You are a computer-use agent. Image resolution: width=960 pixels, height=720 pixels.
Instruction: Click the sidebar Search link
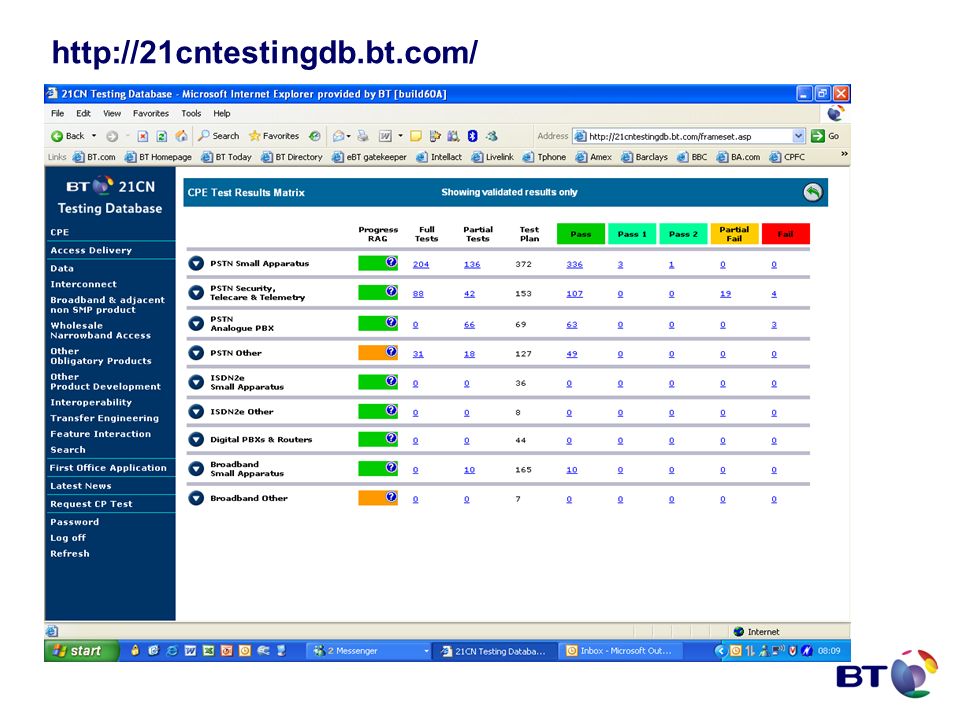(x=68, y=449)
